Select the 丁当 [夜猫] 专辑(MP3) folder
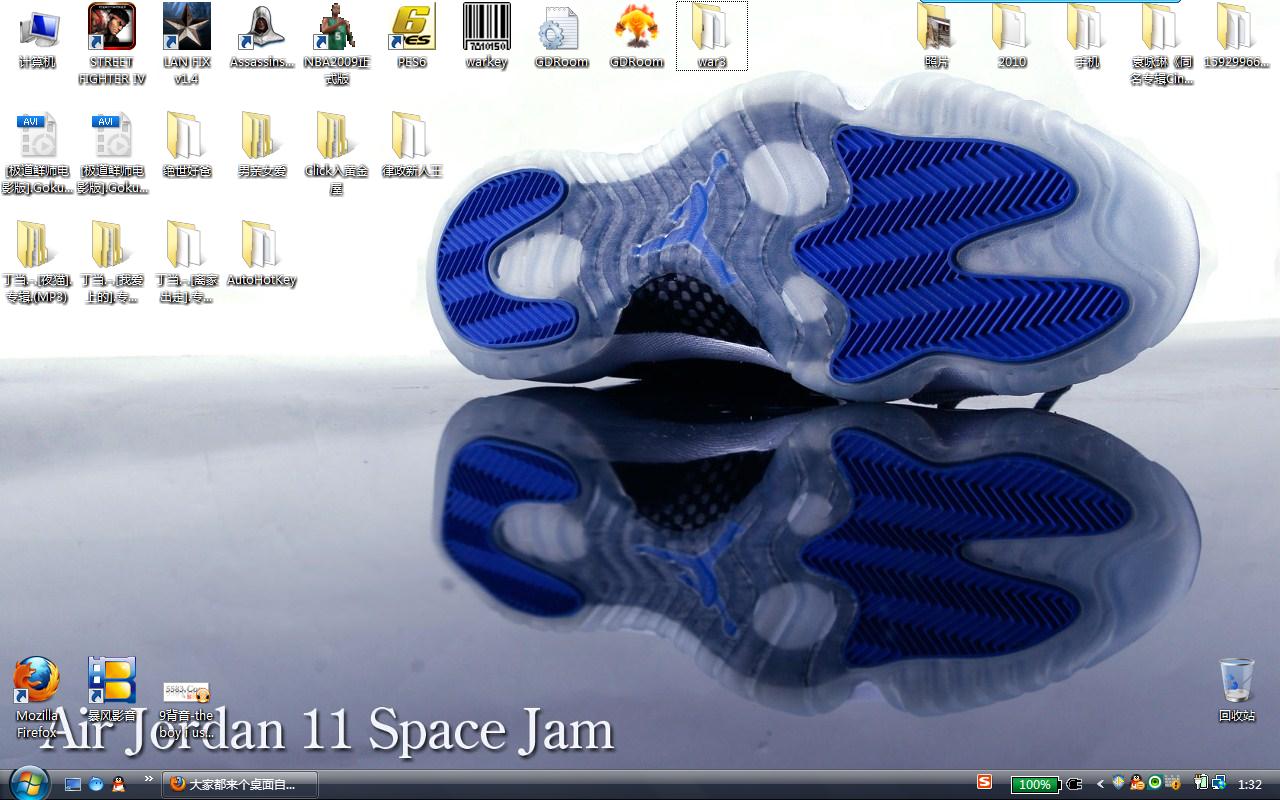1280x800 pixels. pyautogui.click(x=37, y=262)
